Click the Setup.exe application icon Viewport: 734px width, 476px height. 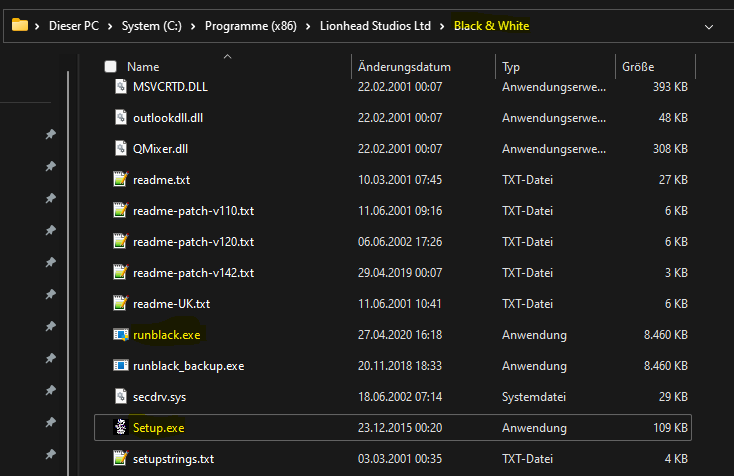[120, 428]
